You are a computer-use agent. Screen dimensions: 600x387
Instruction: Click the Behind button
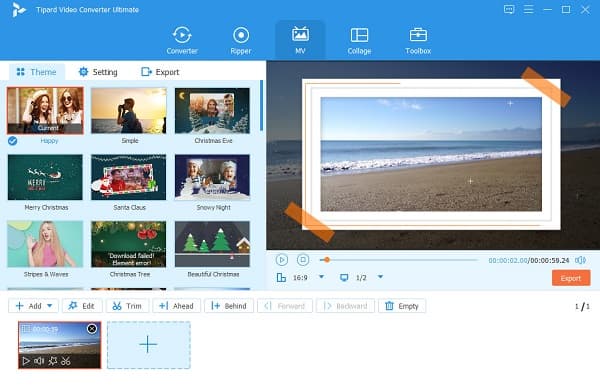pyautogui.click(x=229, y=306)
